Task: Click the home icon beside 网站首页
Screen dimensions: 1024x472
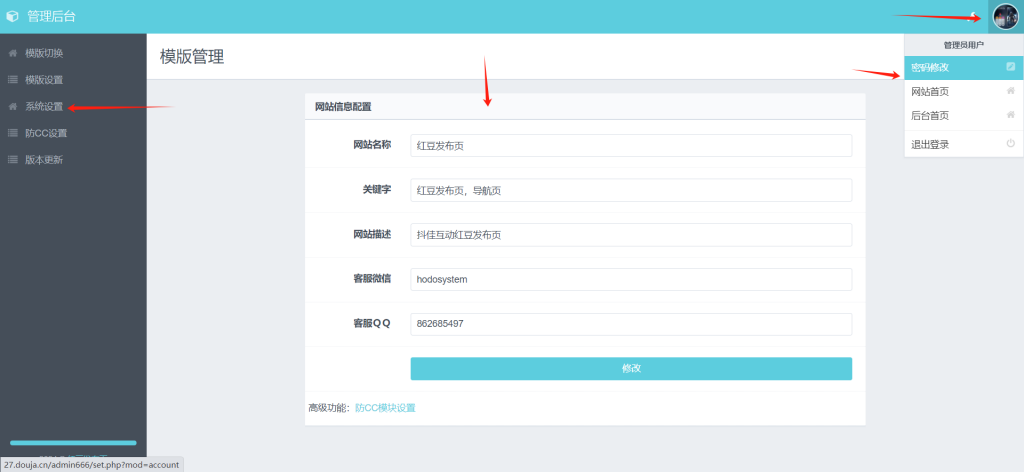Action: (x=1010, y=91)
